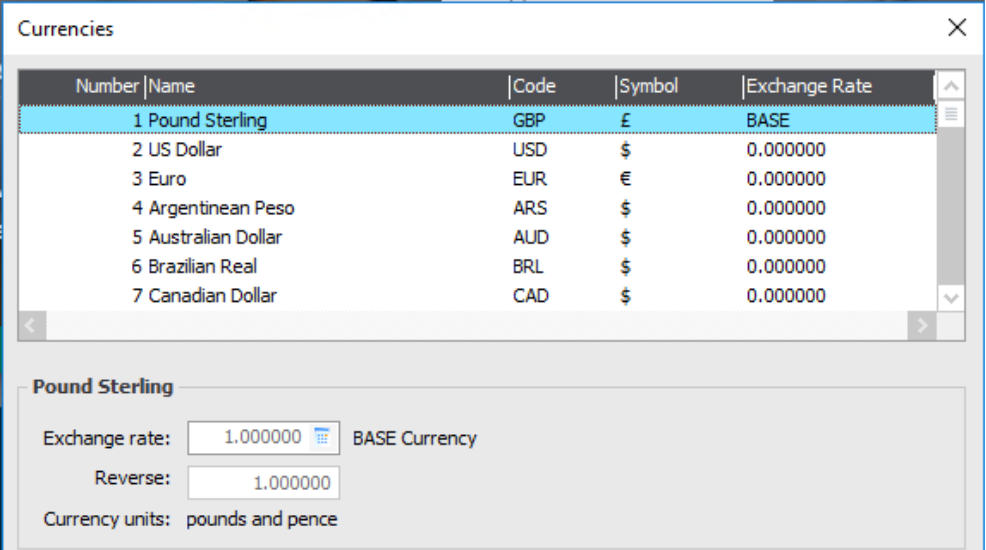Click the Exchange rate input field
This screenshot has width=986, height=550.
coord(263,437)
